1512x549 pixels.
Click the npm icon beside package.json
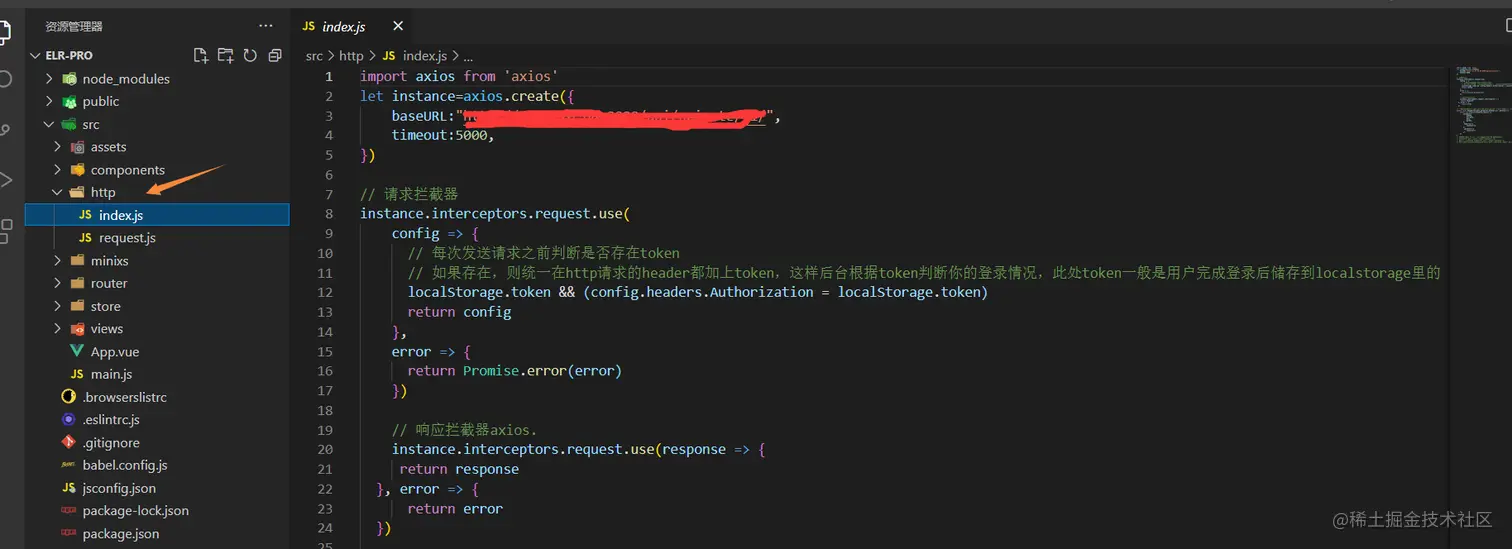click(68, 534)
